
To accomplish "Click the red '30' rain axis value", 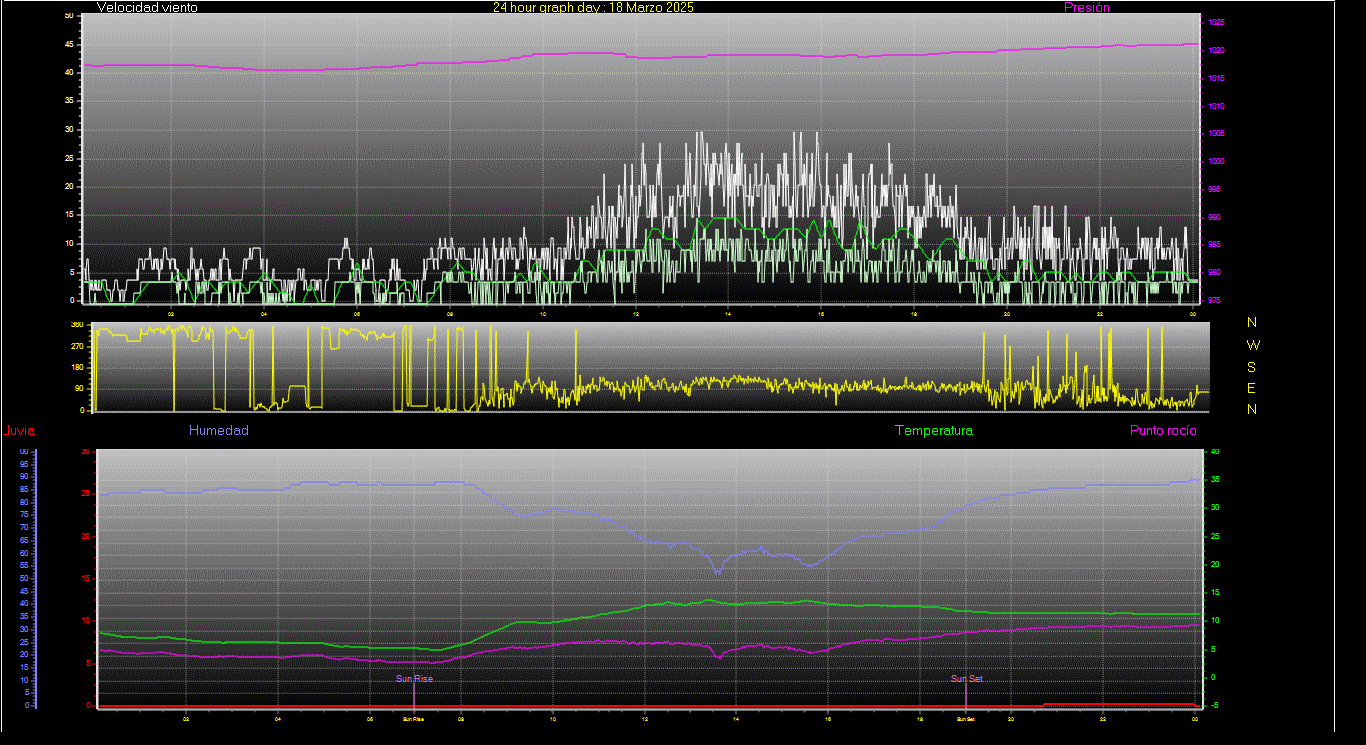I will (86, 452).
